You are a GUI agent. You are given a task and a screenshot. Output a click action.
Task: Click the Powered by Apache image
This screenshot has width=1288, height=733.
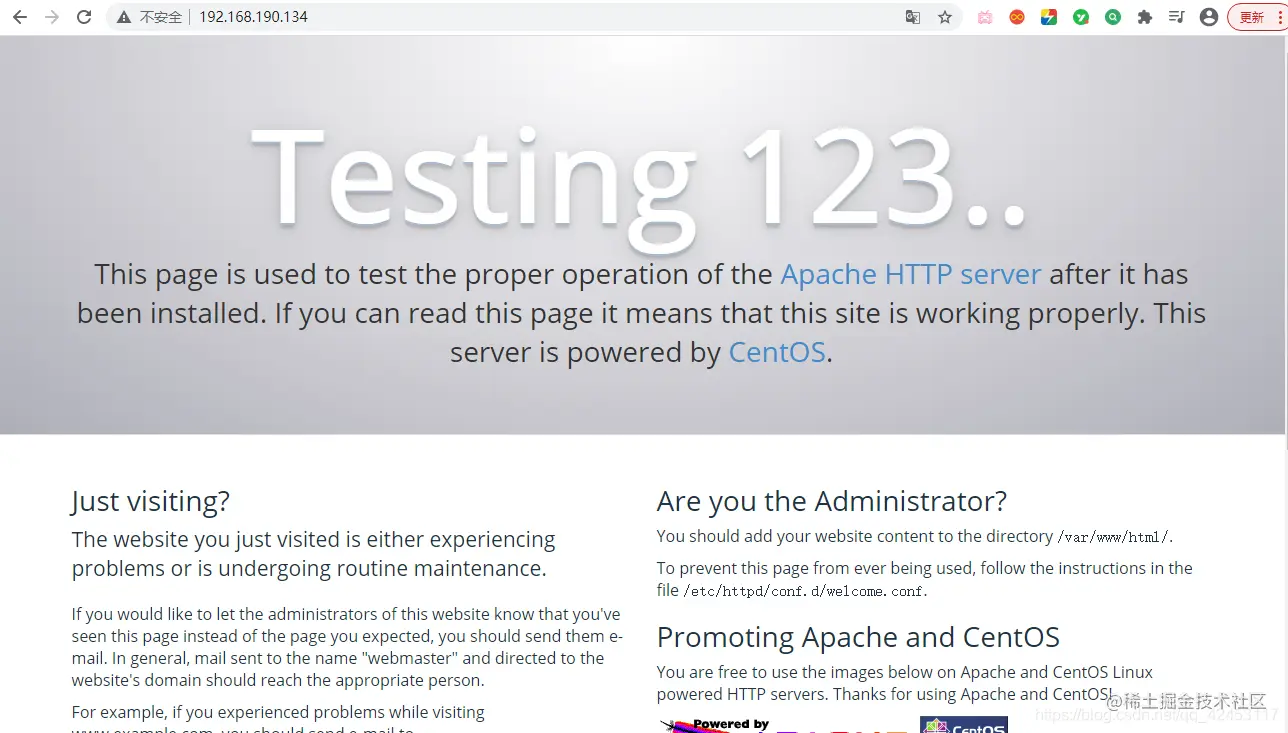coord(784,725)
